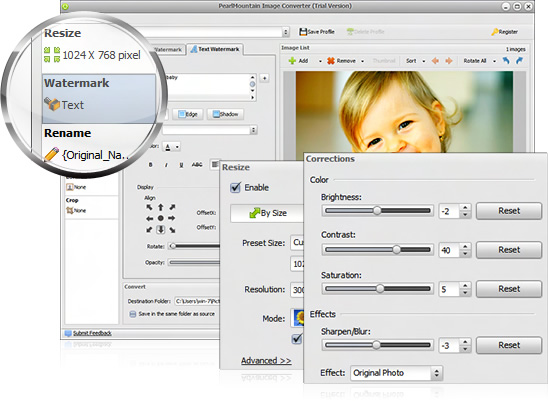Rotate right with blue clockwise arrow
Viewport: 548px width, 401px height.
(x=519, y=60)
